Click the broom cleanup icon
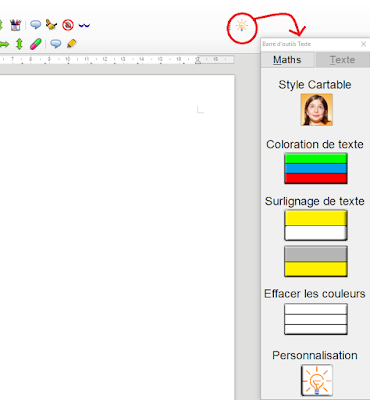The image size is (370, 400). (51, 25)
